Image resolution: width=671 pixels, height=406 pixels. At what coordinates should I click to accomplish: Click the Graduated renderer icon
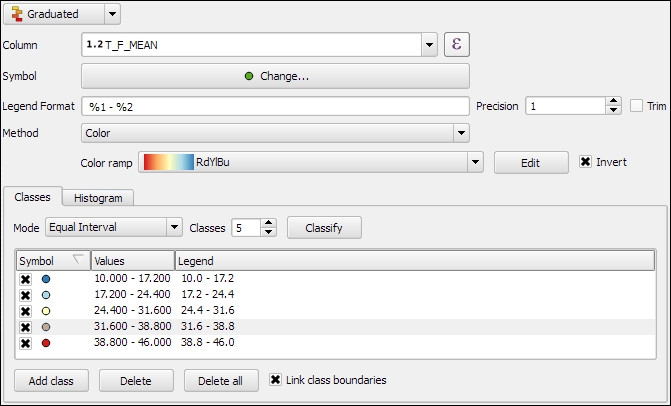point(17,14)
